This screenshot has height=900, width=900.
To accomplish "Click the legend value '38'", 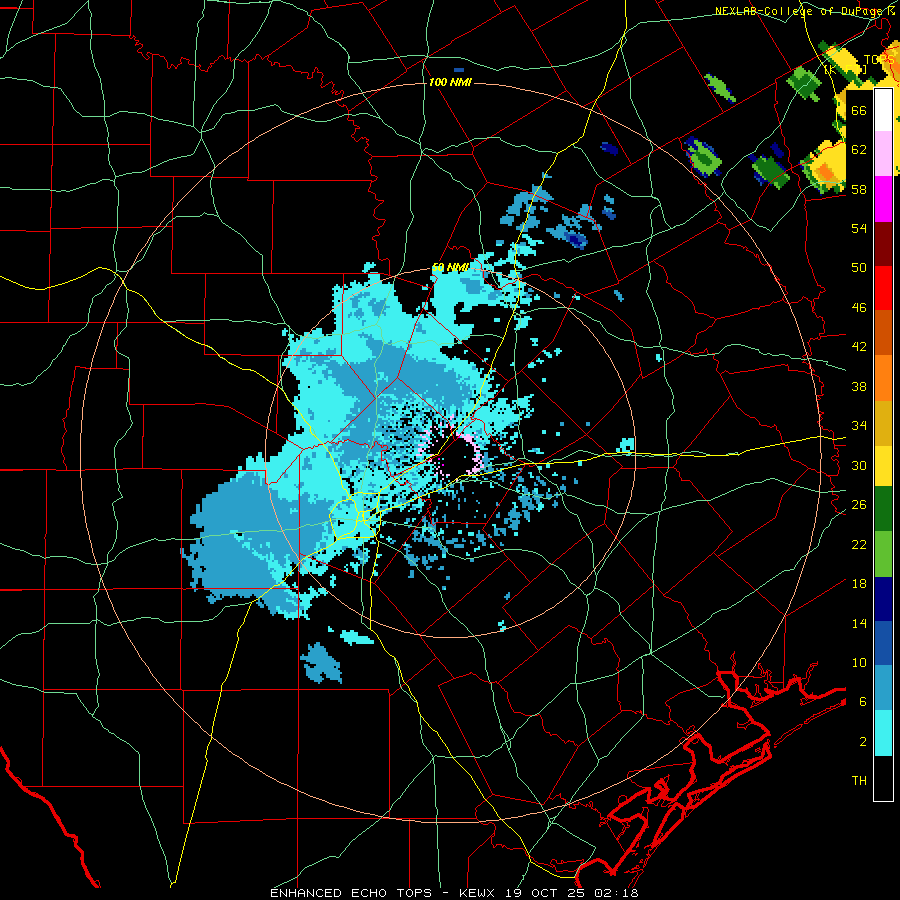I will [859, 386].
